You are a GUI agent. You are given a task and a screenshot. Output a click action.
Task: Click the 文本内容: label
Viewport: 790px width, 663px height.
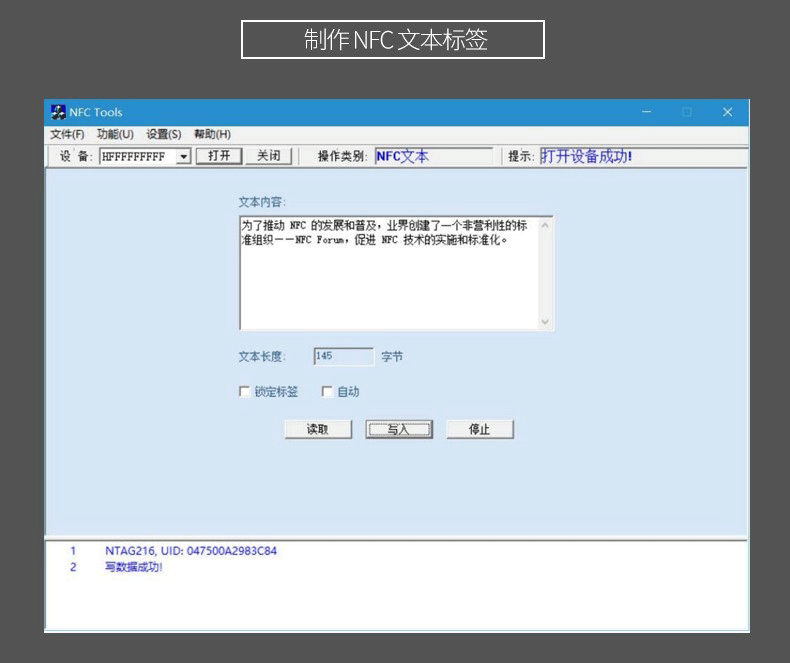pos(262,202)
